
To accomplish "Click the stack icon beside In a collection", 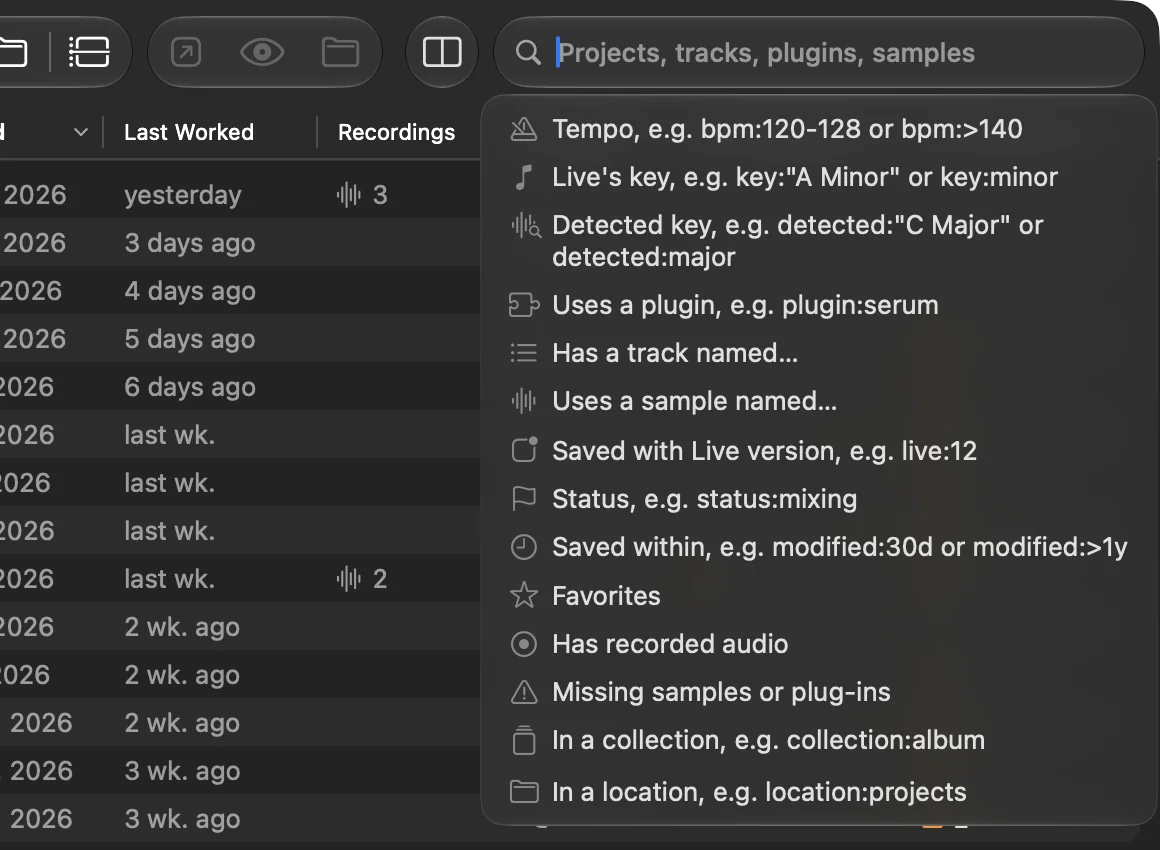I will coord(524,741).
